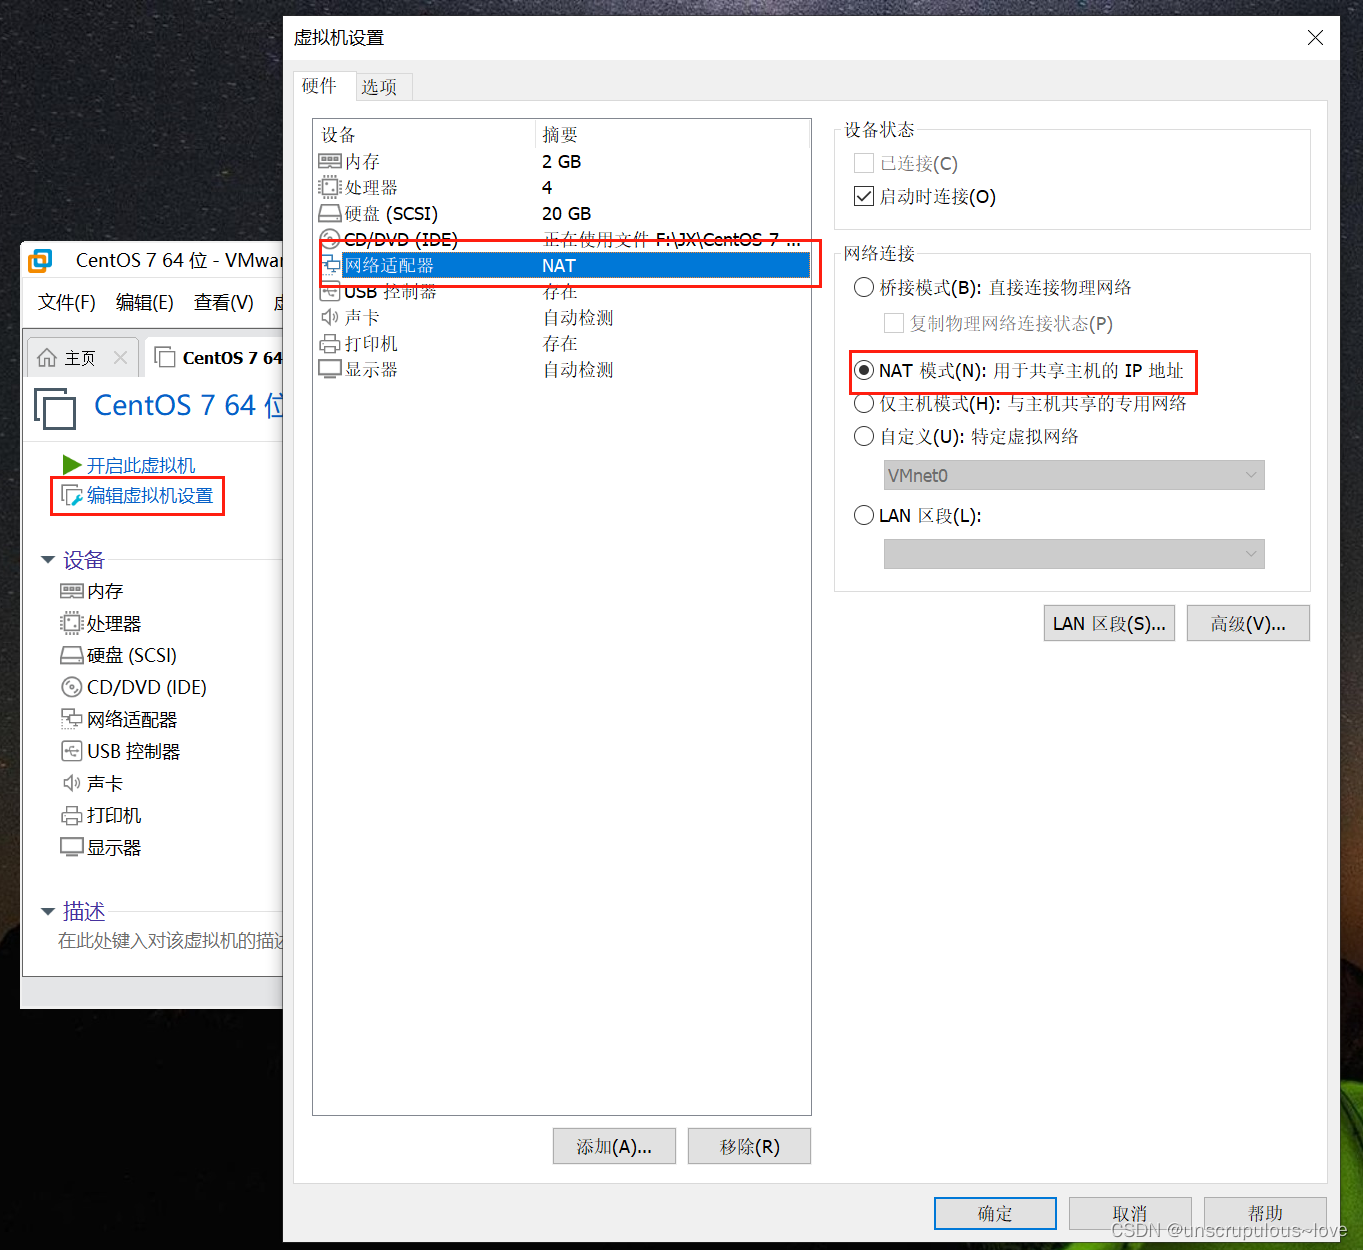Screen dimensions: 1363x1250
Task: Click the LAN 区段(S)... button
Action: [x=1109, y=623]
